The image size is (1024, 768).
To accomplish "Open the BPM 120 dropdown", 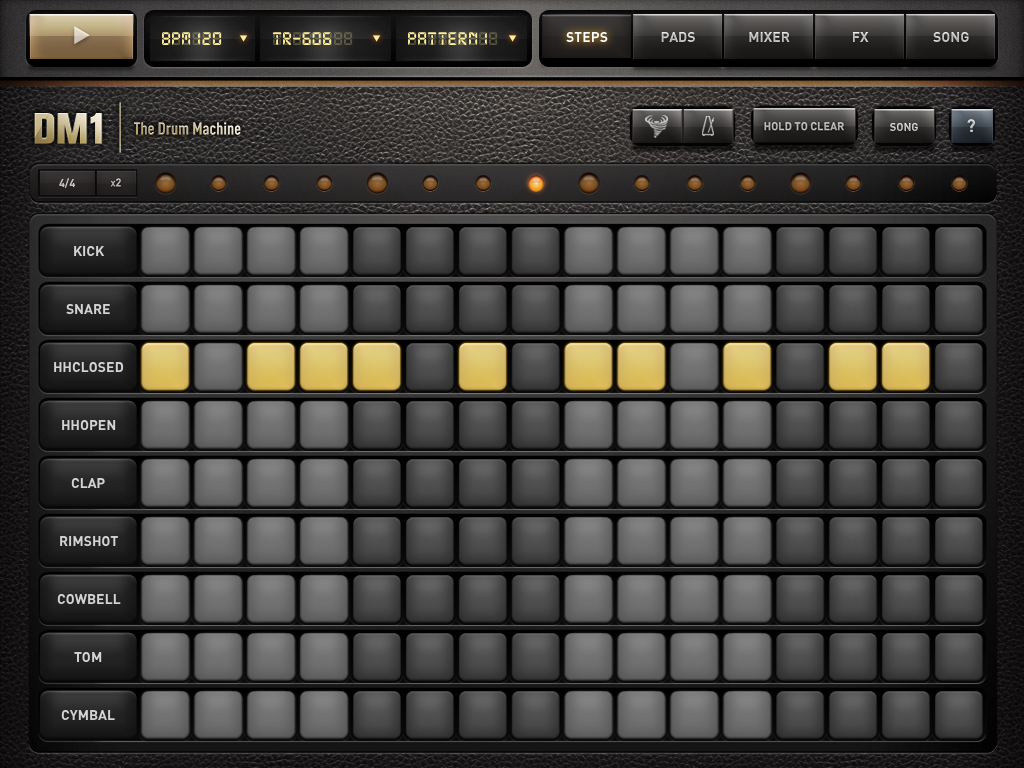I will (203, 39).
